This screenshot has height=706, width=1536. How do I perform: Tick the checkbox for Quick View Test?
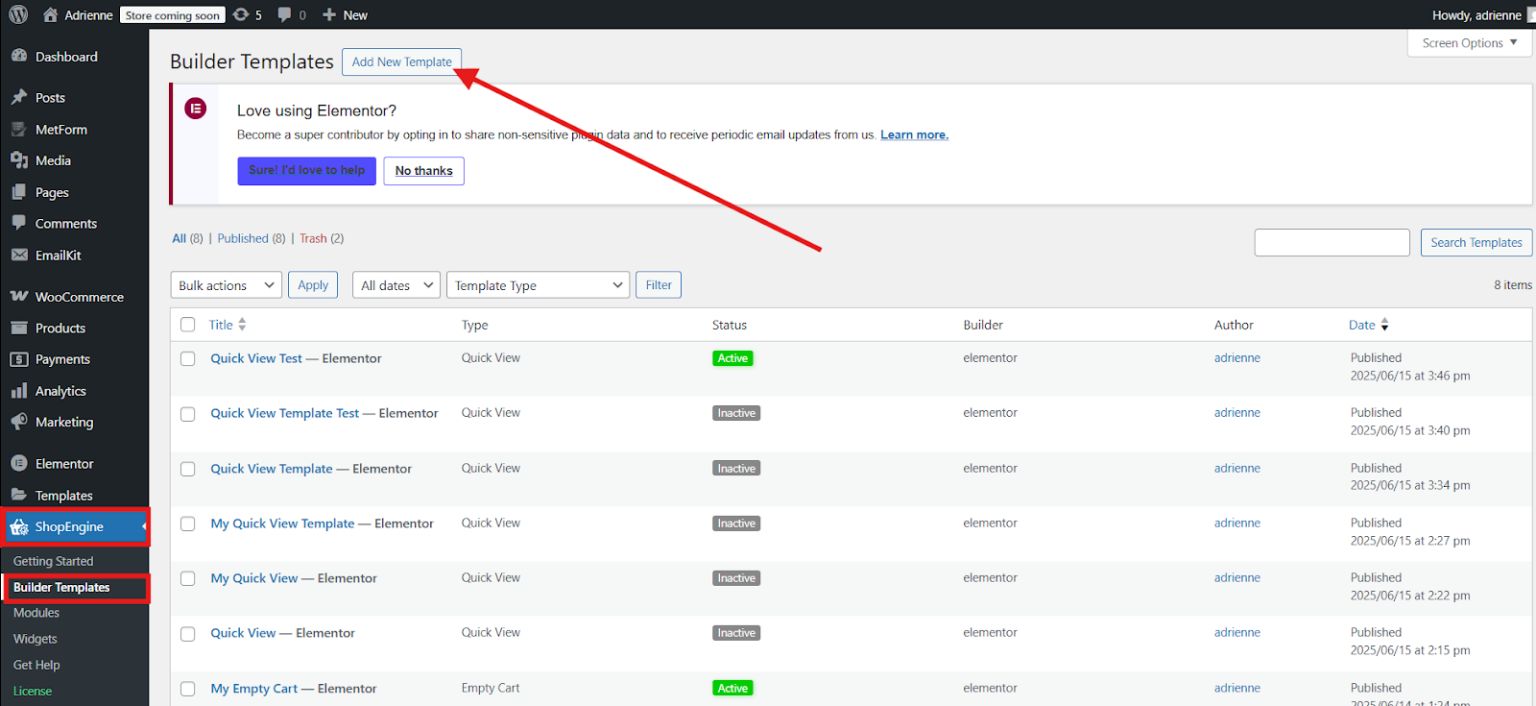[188, 359]
